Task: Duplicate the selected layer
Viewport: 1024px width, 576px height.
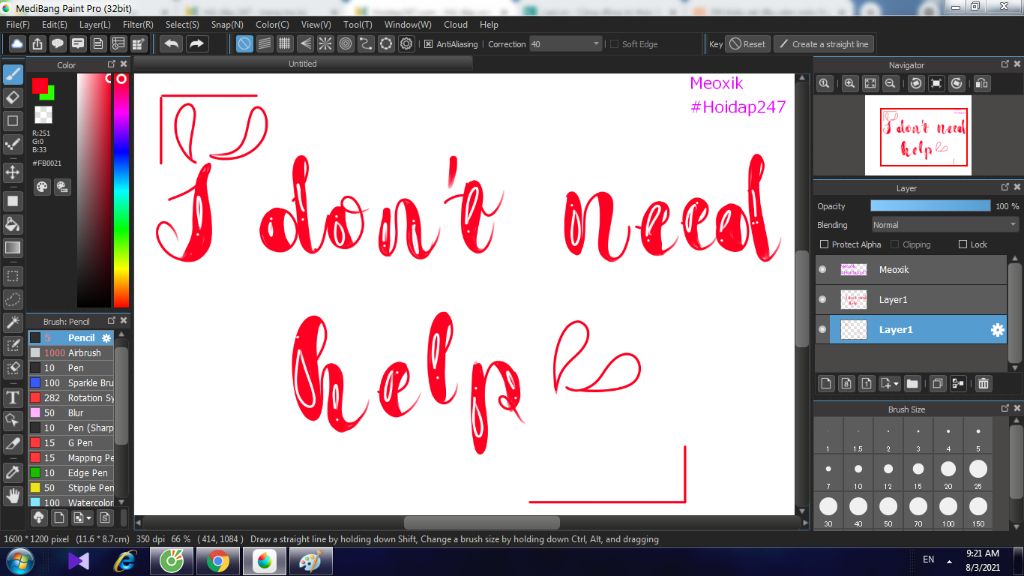Action: coord(938,384)
